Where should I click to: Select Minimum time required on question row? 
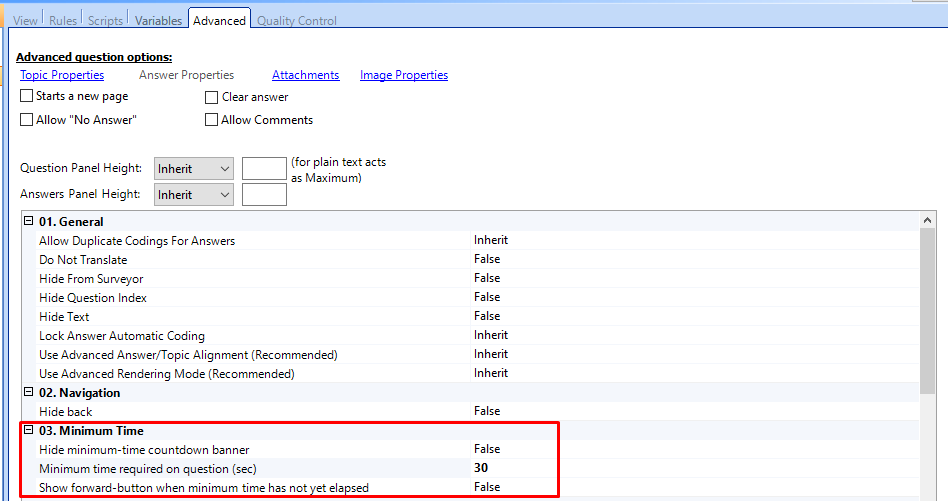478,468
